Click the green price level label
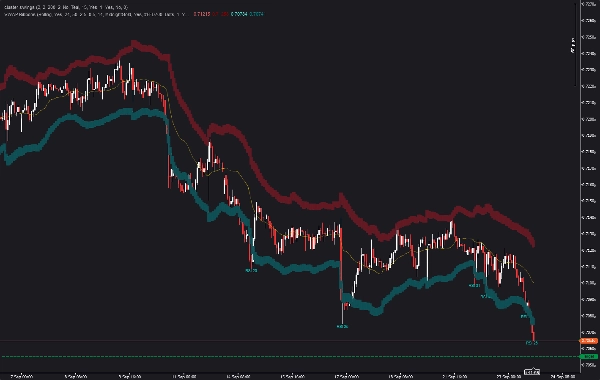Image resolution: width=600 pixels, height=380 pixels. (589, 357)
